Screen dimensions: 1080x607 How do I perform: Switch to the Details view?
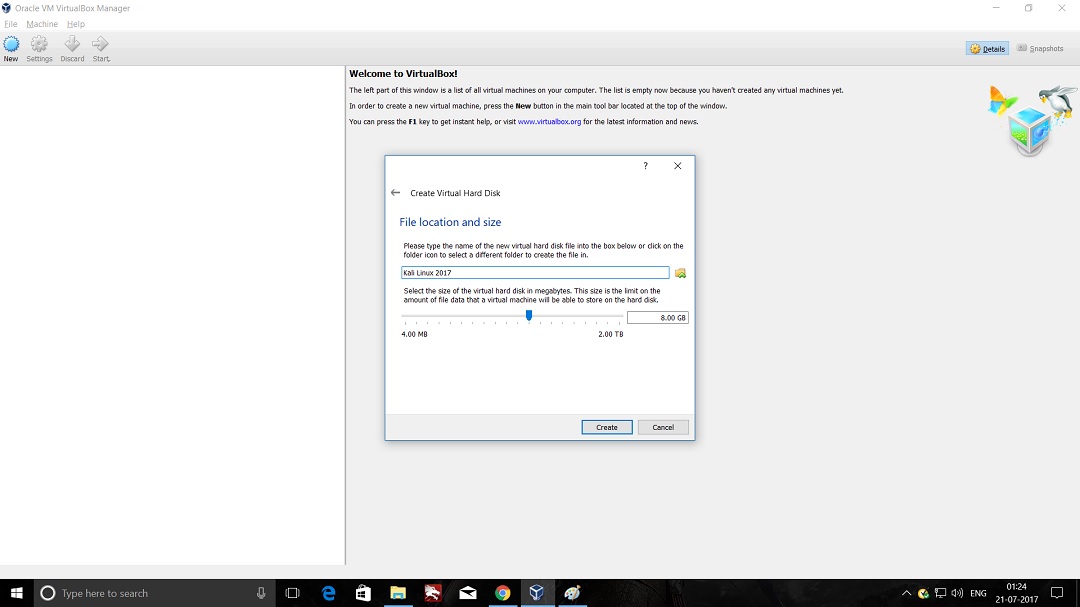(x=987, y=49)
